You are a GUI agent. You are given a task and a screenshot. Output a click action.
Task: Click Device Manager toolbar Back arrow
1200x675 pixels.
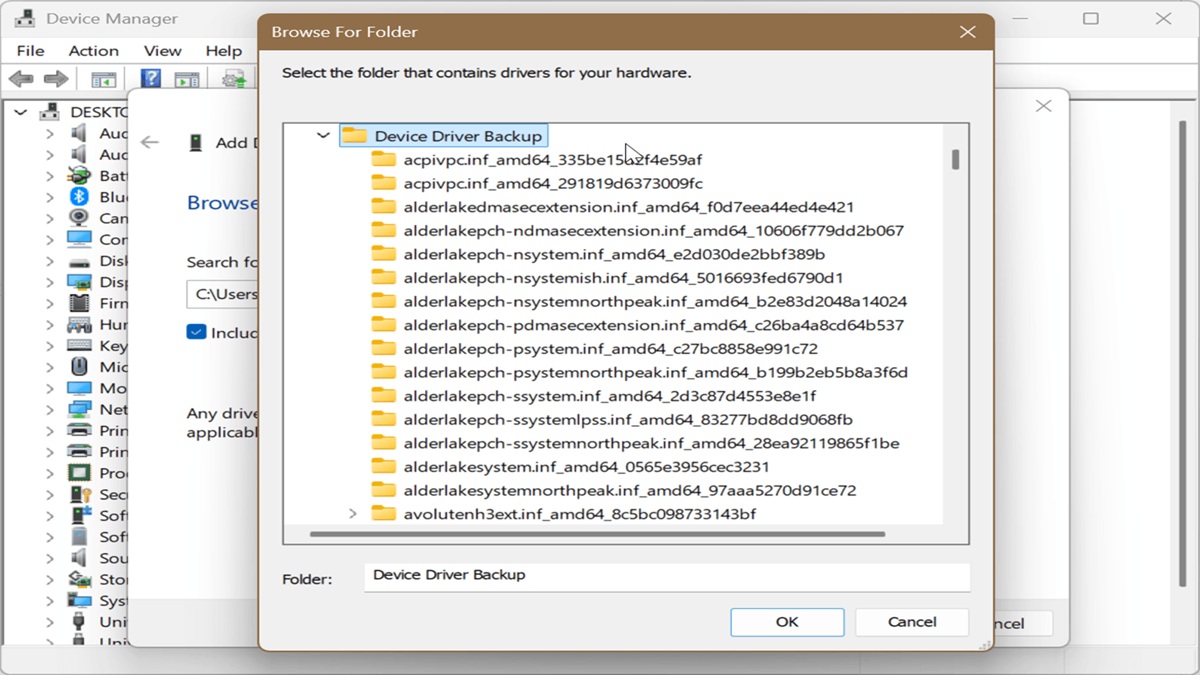click(x=21, y=79)
